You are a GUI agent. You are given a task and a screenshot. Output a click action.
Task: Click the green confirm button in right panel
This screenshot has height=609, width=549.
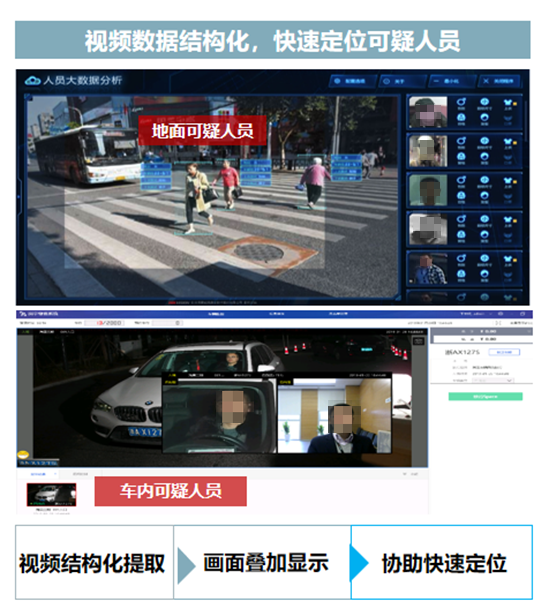tap(485, 397)
